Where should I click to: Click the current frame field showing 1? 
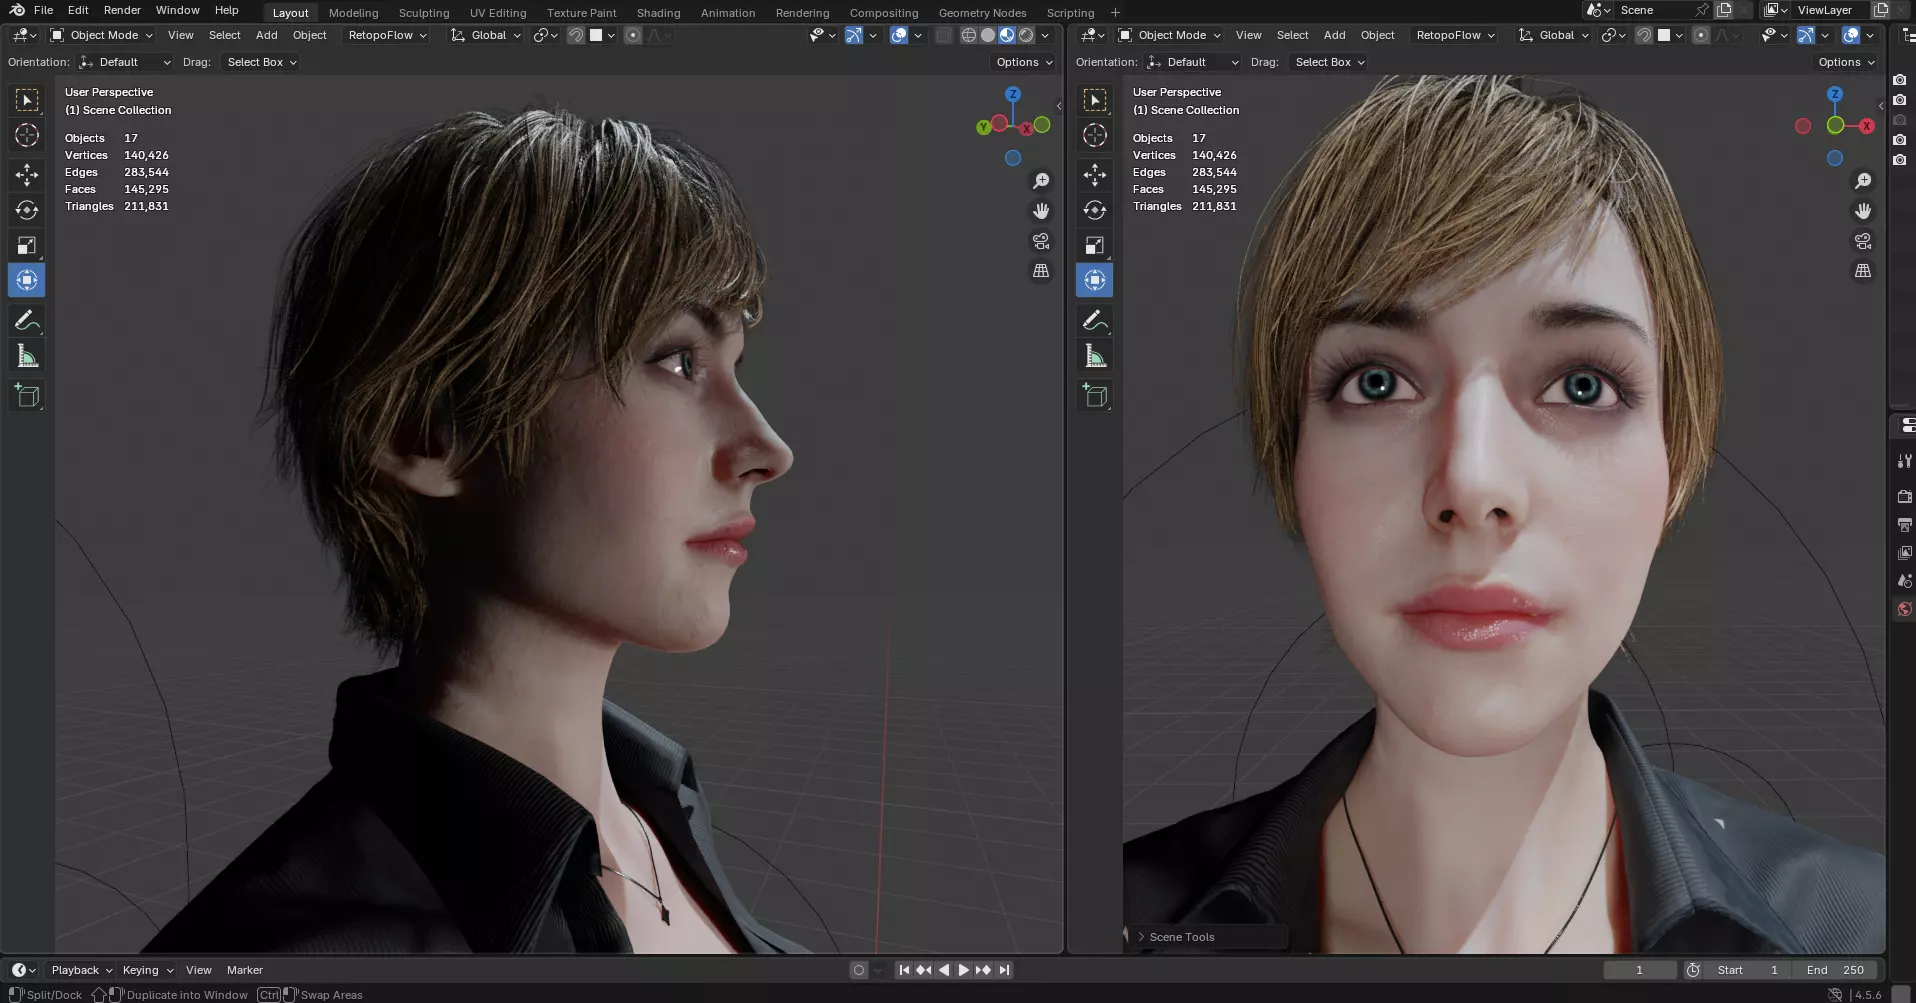pos(1640,970)
